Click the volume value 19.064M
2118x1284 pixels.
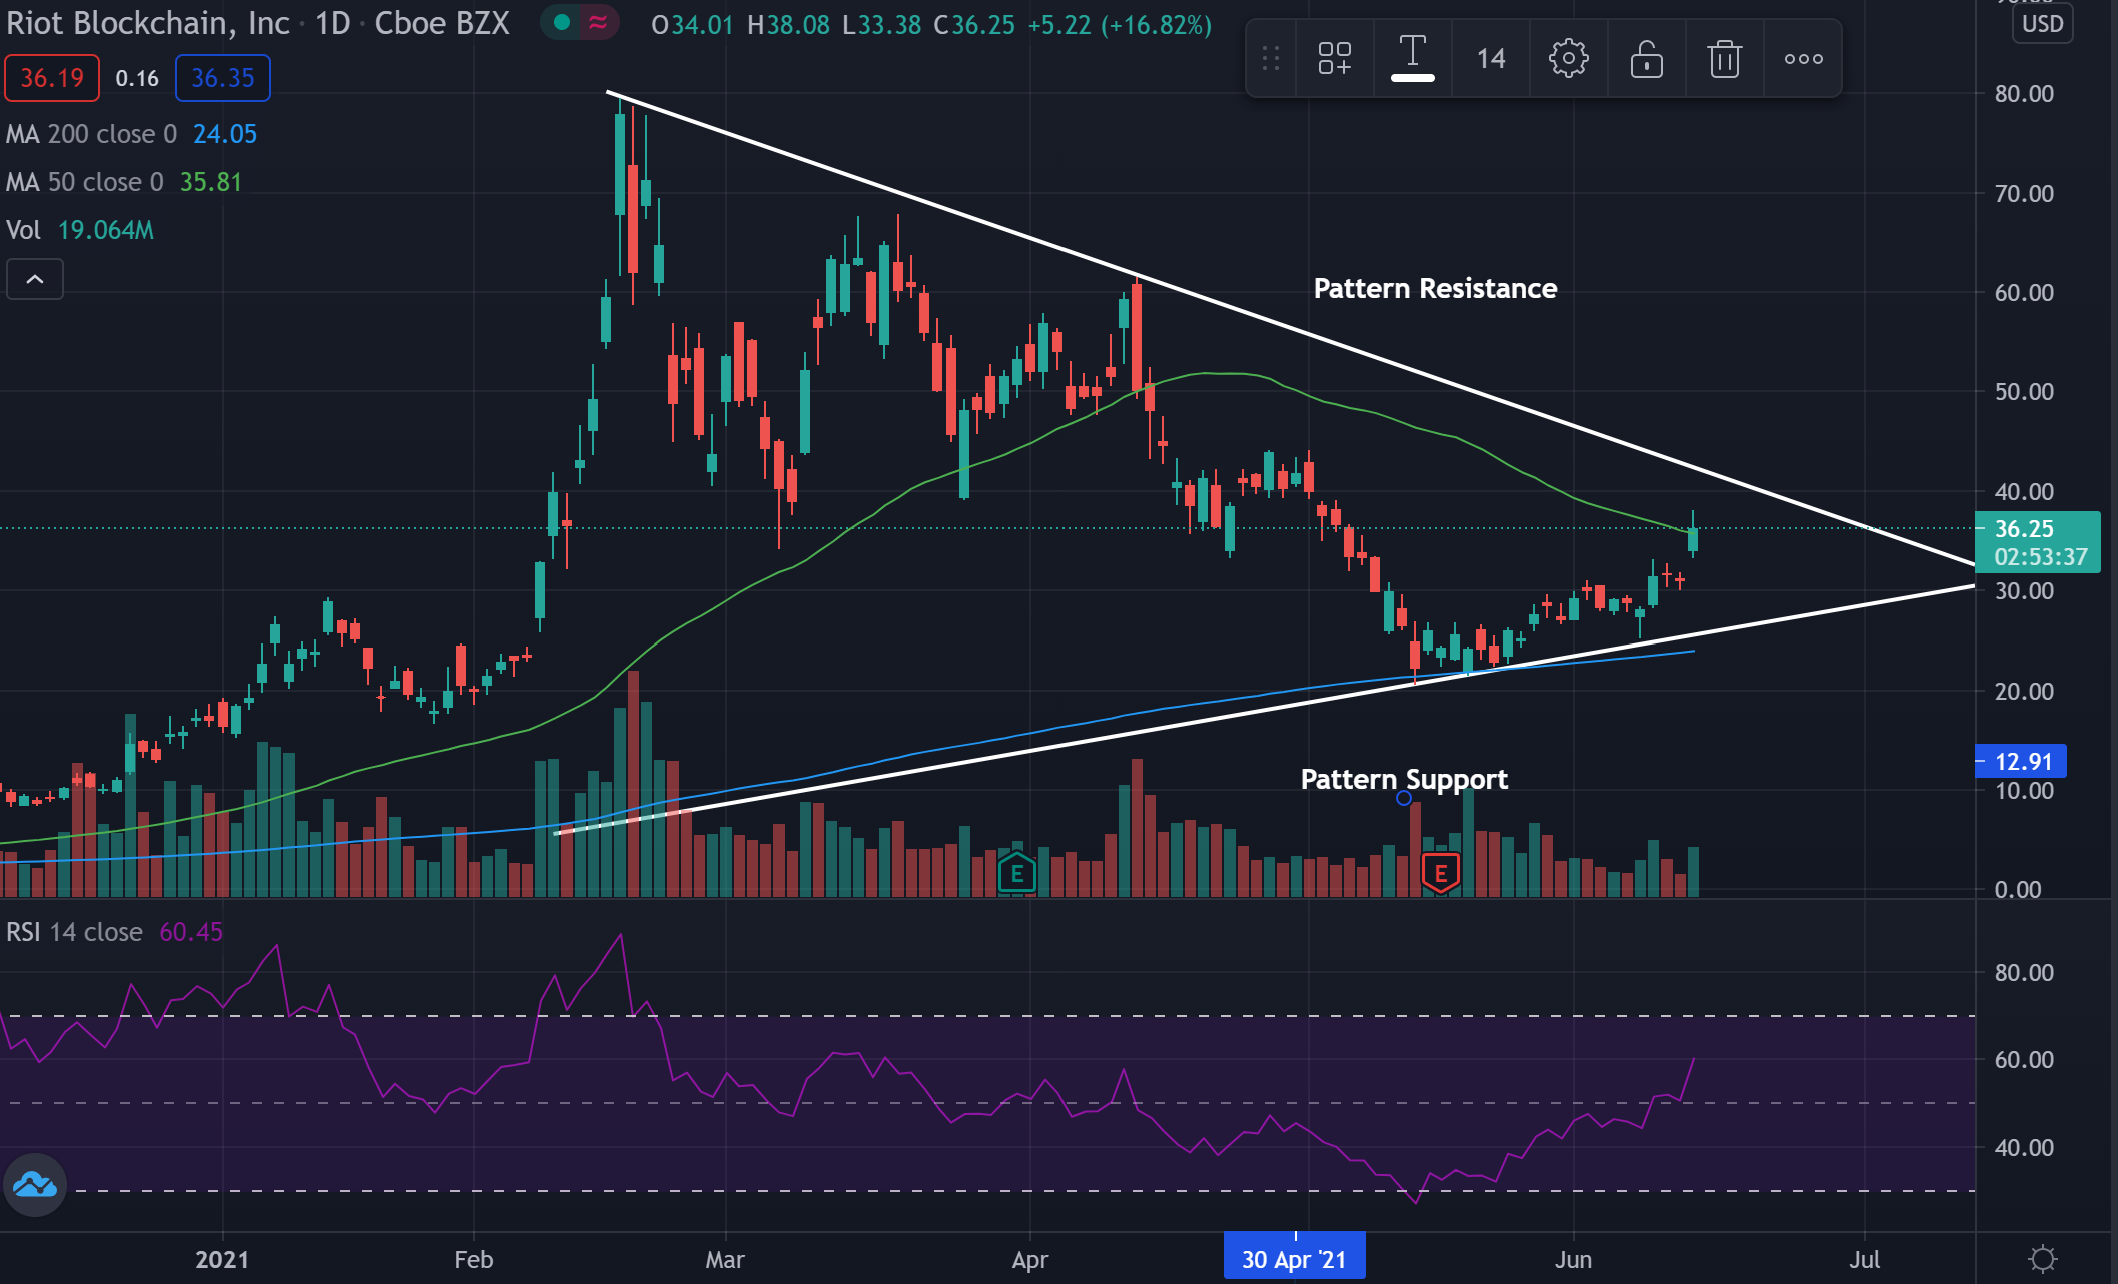106,230
